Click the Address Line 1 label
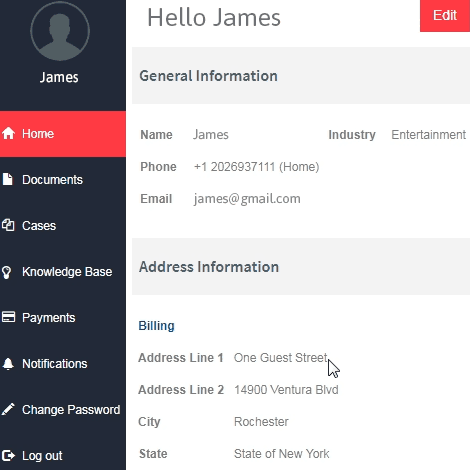This screenshot has height=470, width=470. pyautogui.click(x=181, y=358)
